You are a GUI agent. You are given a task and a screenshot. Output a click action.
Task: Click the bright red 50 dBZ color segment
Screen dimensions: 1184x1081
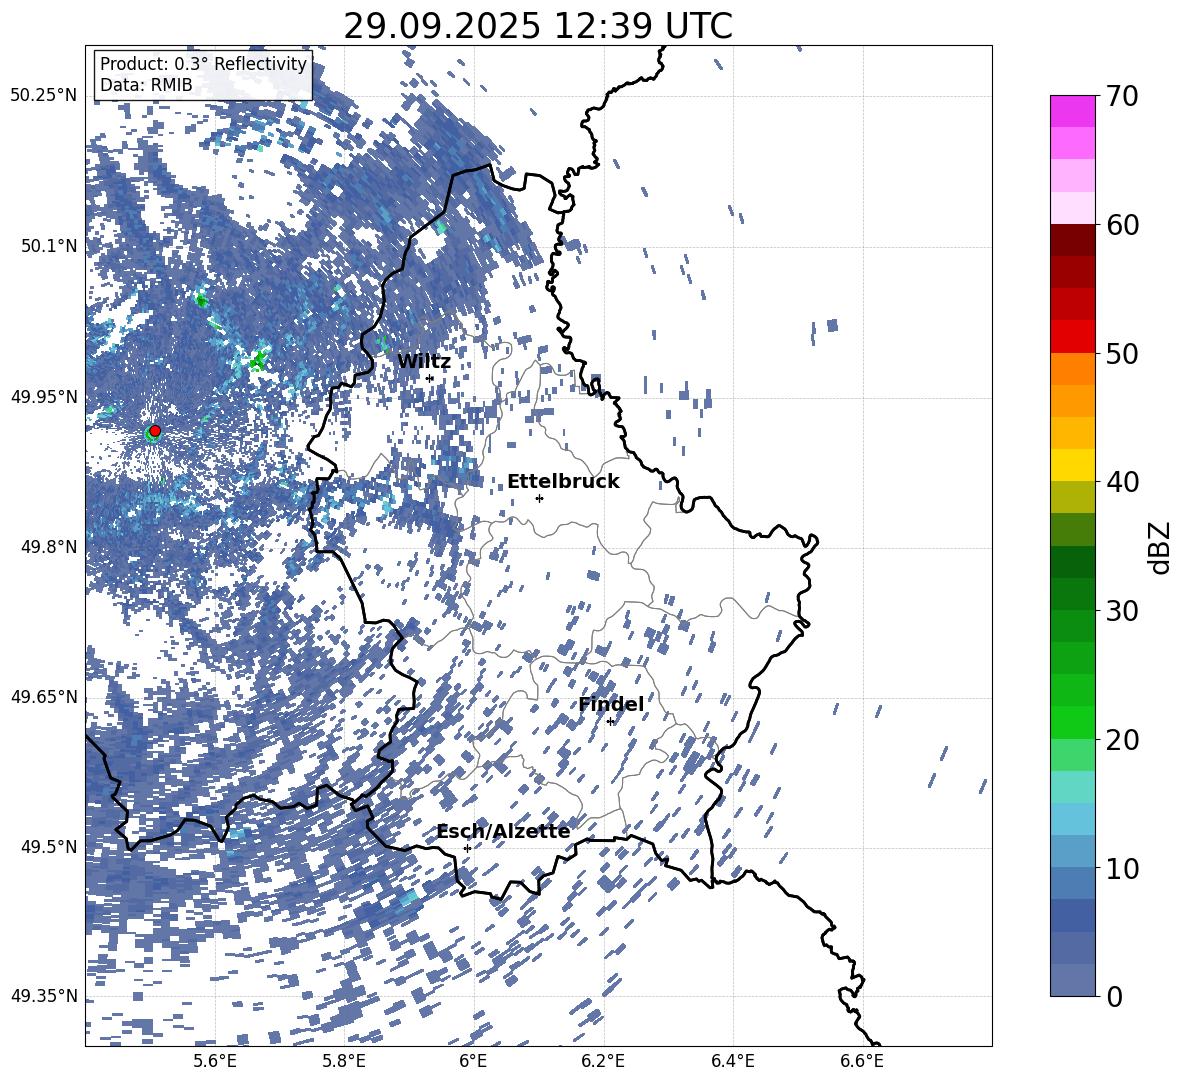tap(1072, 337)
